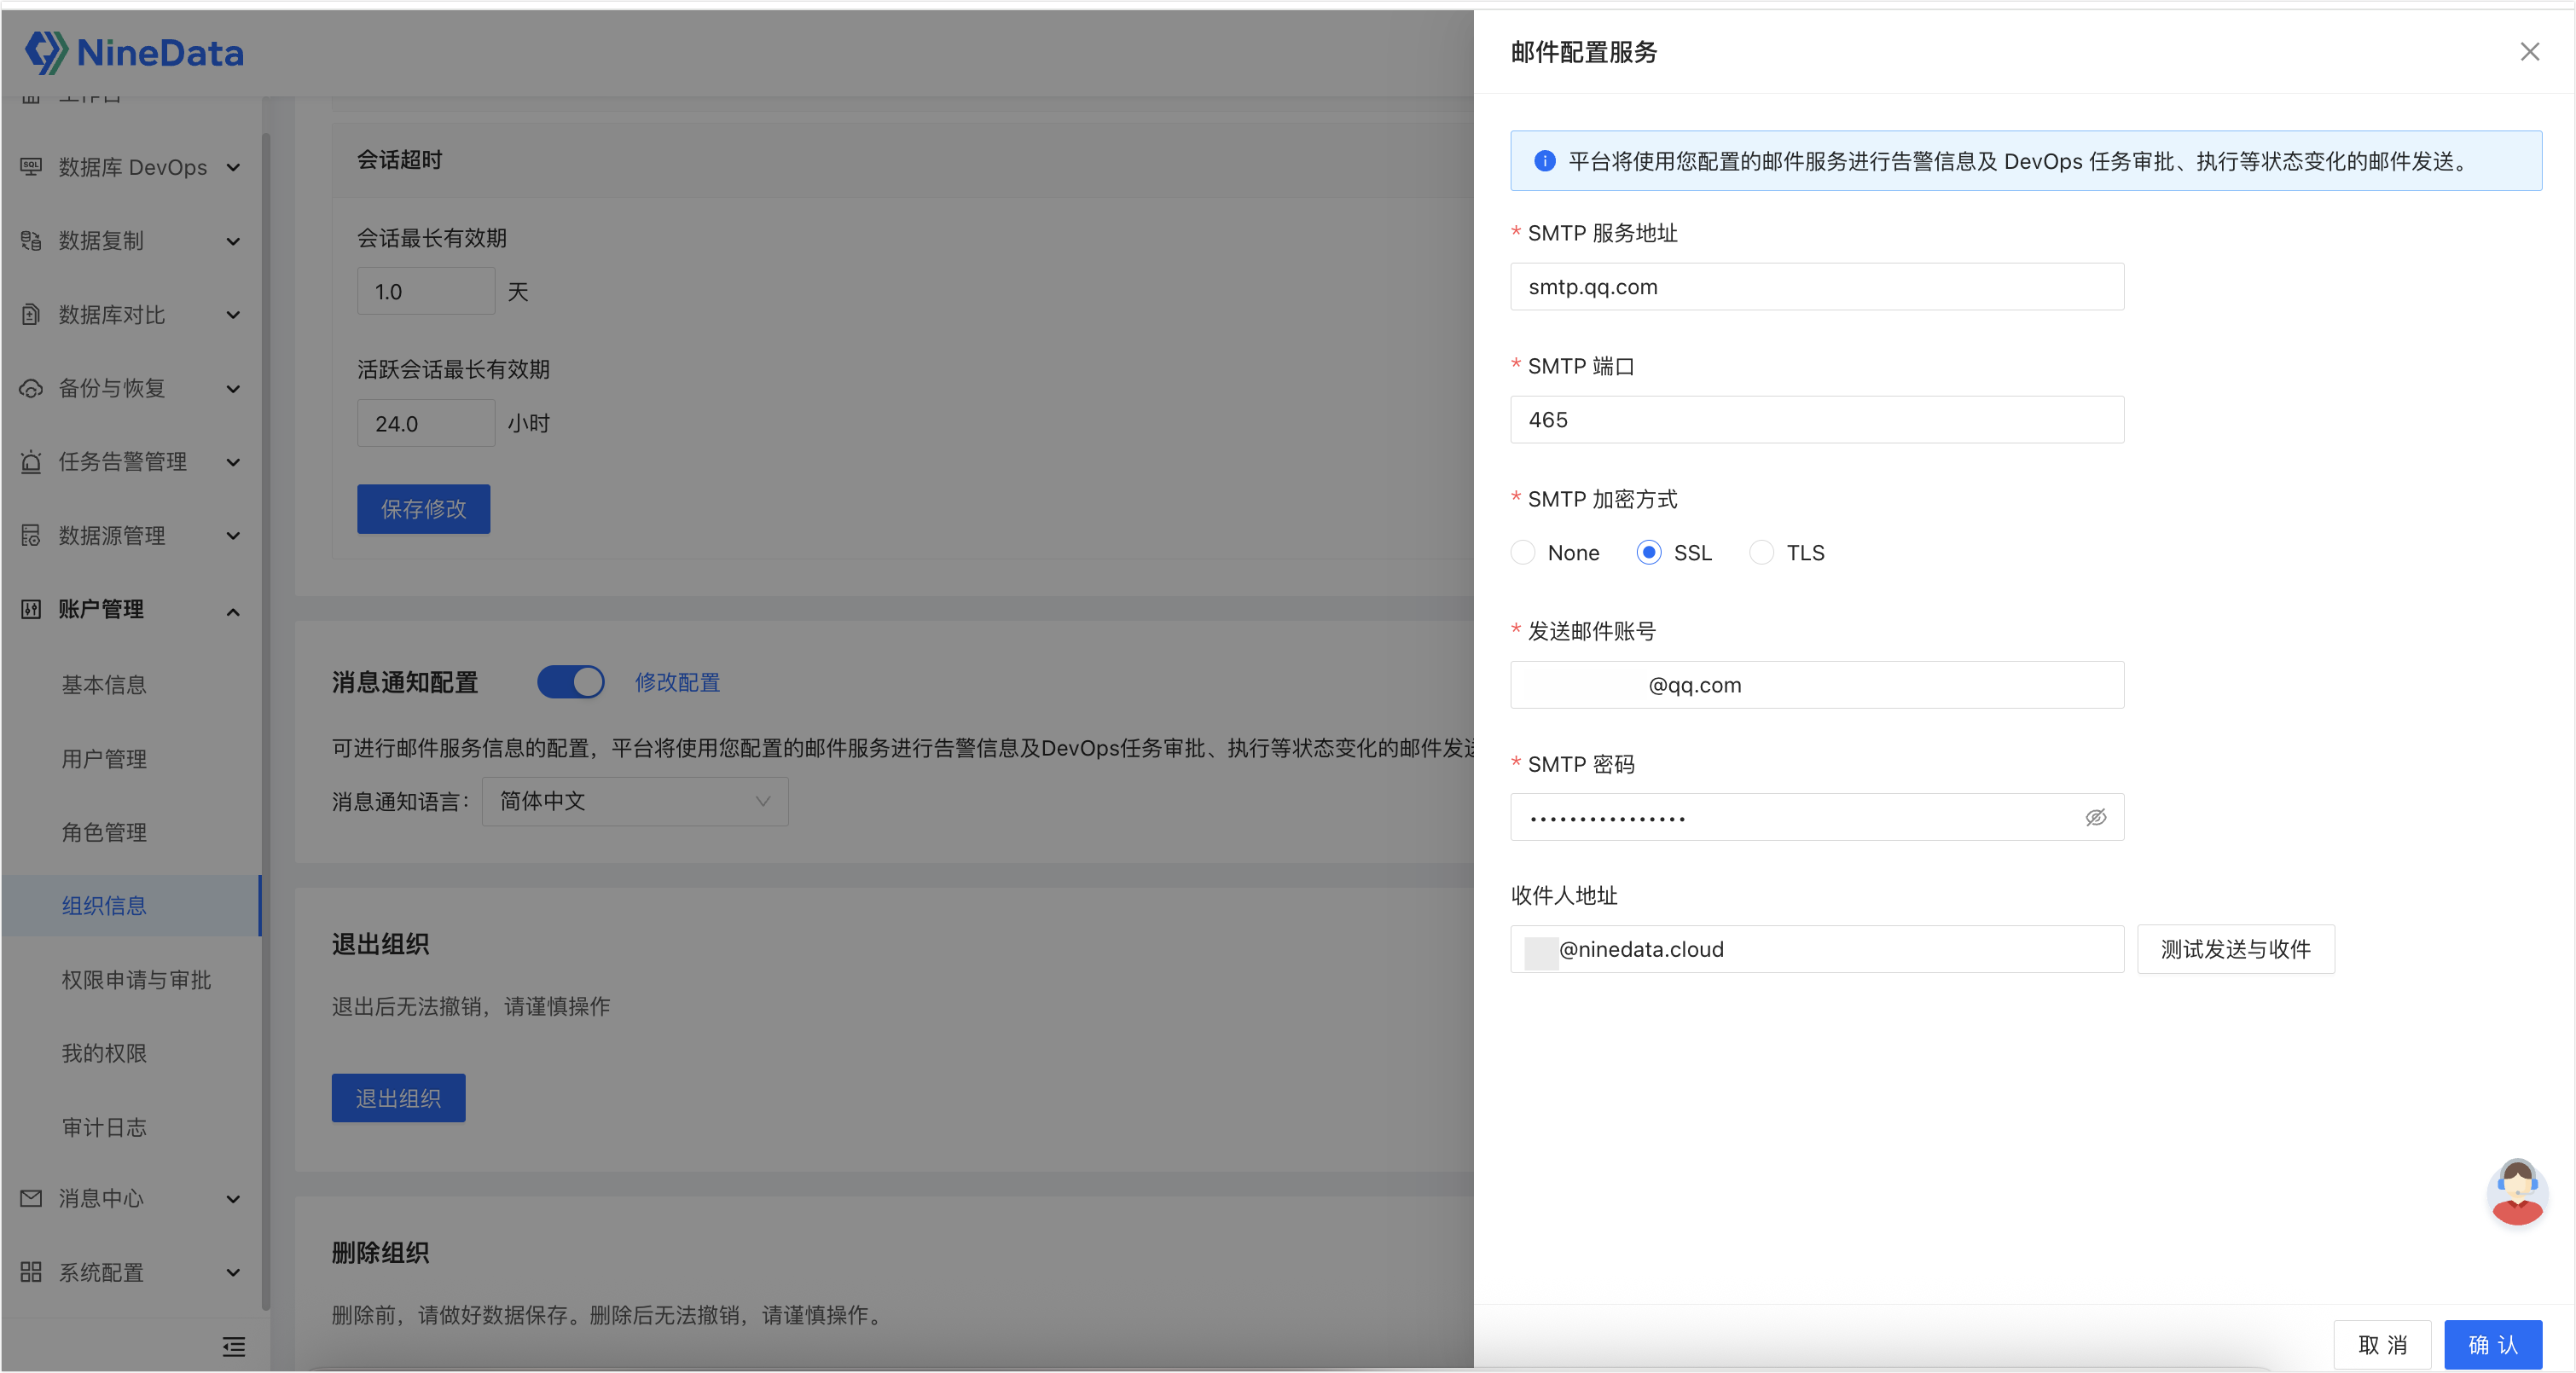2576x1373 pixels.
Task: Select the None encryption radio button
Action: [1523, 553]
